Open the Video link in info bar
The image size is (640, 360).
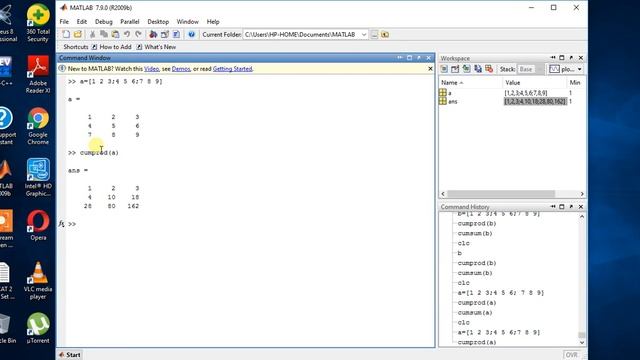tap(151, 69)
